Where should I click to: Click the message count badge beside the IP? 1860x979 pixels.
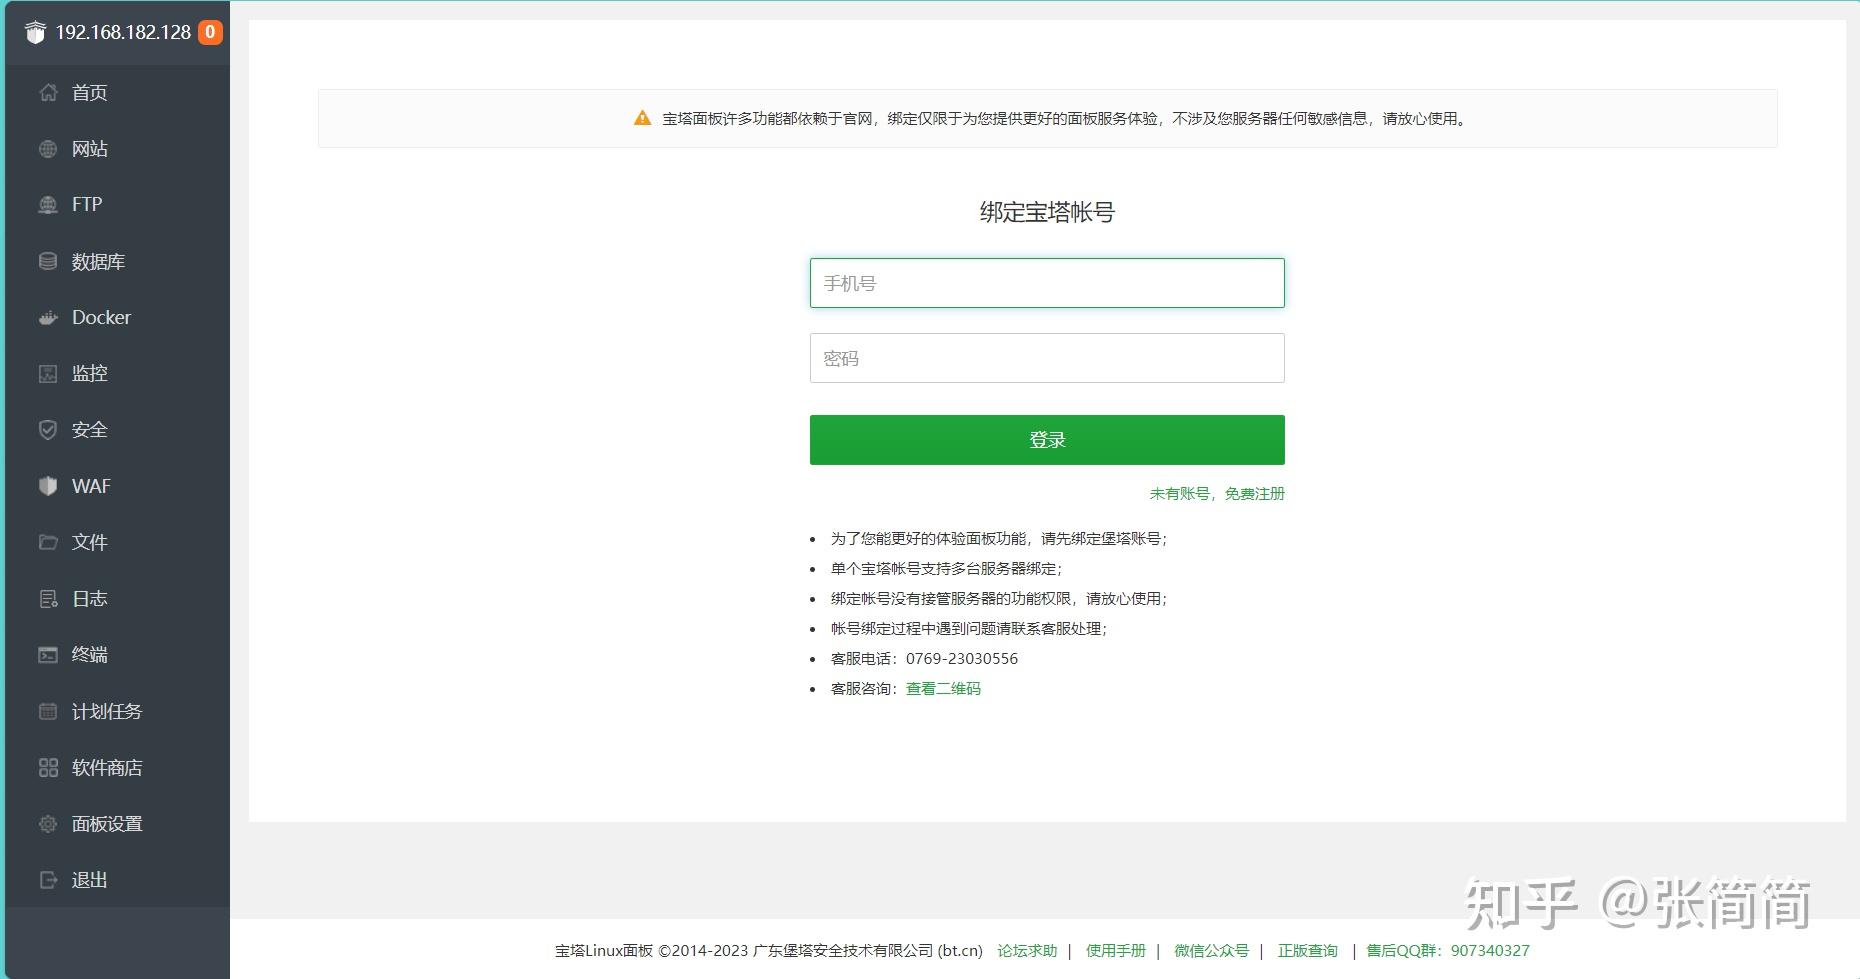pyautogui.click(x=209, y=32)
